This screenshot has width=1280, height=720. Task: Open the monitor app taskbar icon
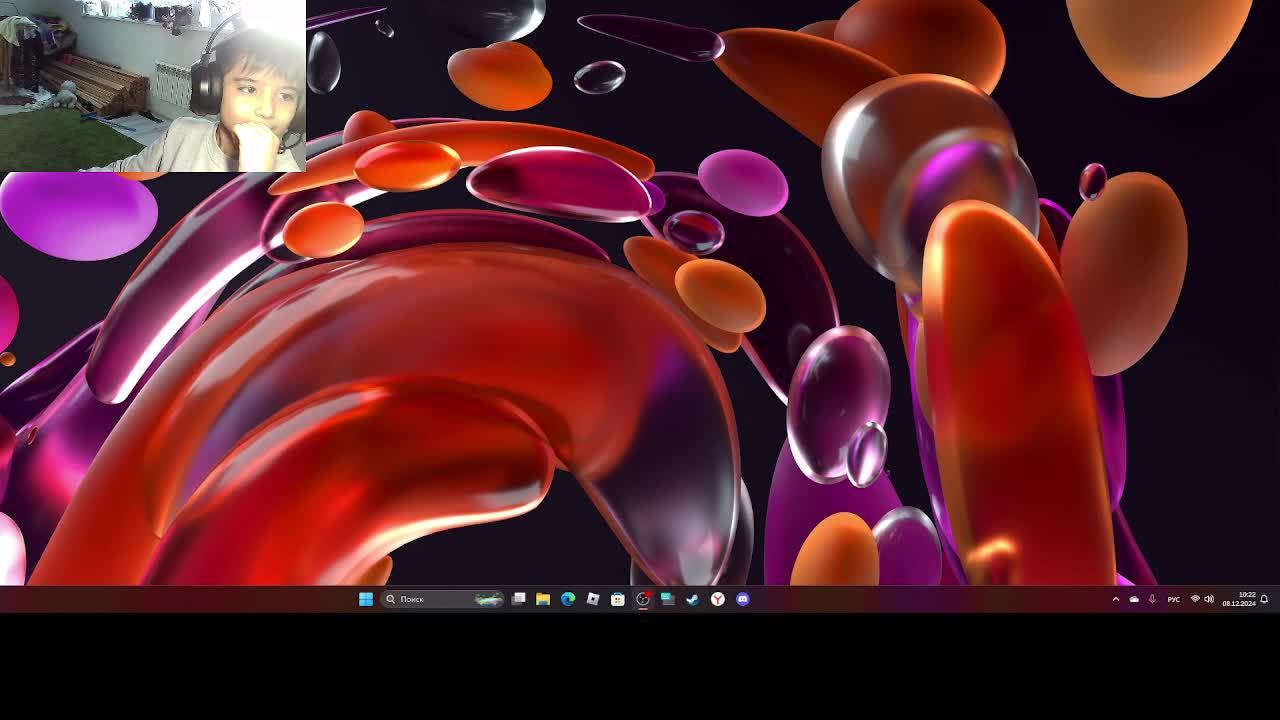tap(668, 599)
